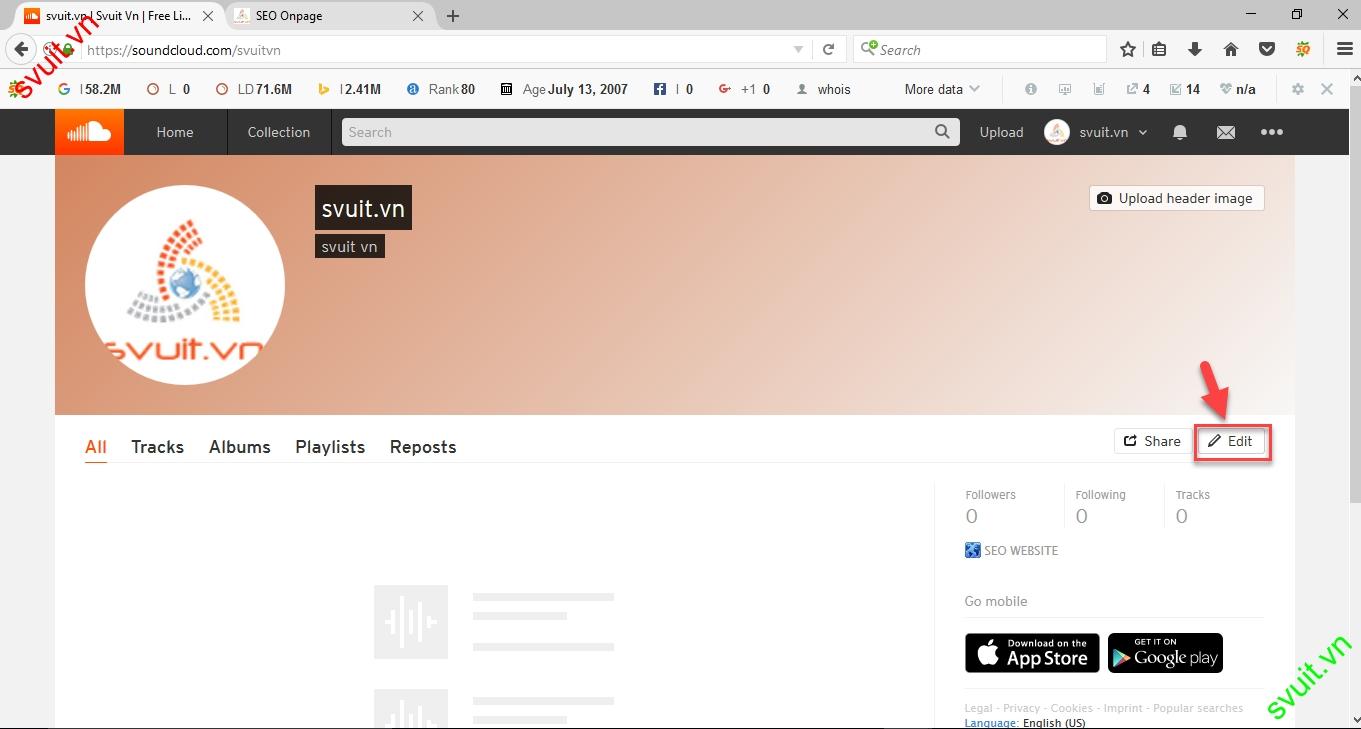Open the notifications bell icon
The image size is (1361, 729).
coord(1180,132)
